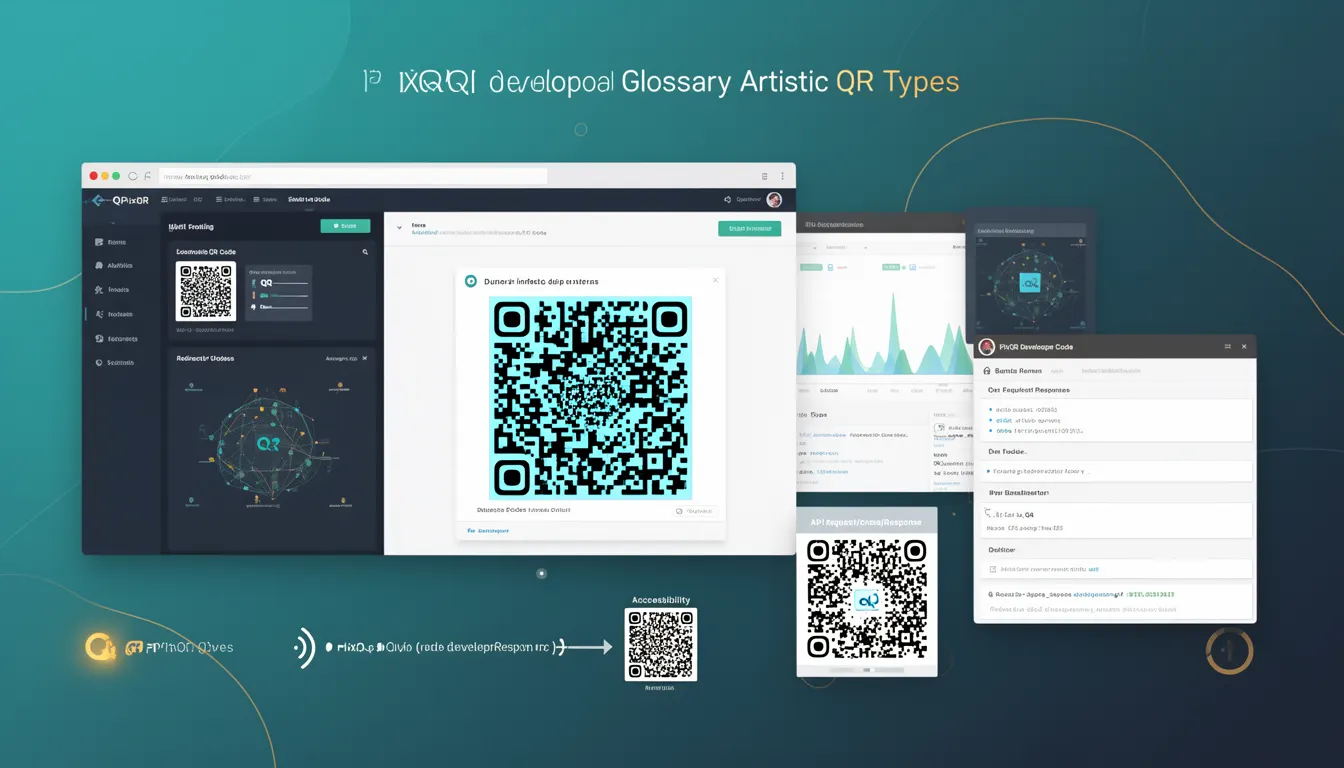Click the notification icon beside the avatar

[x=727, y=199]
